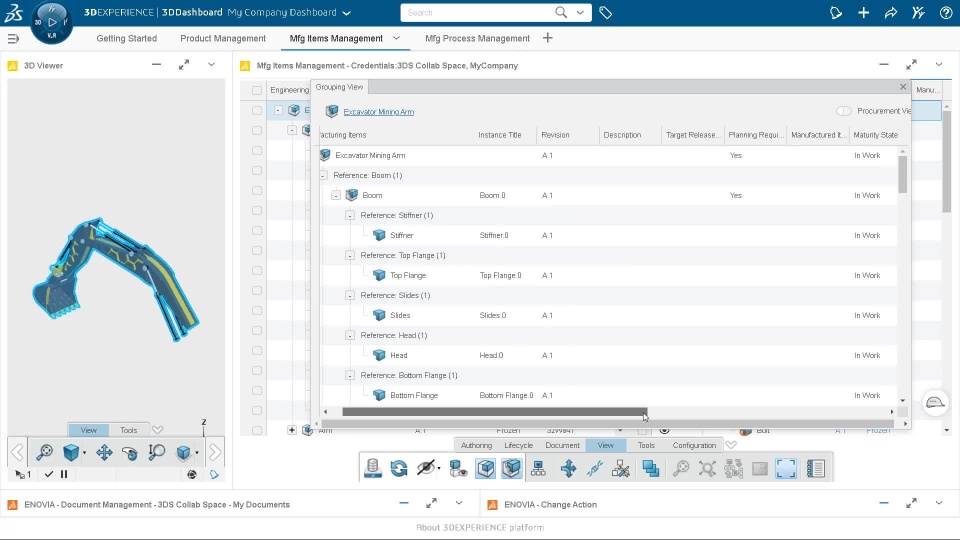Image resolution: width=960 pixels, height=540 pixels.
Task: Click the Grouping View horizontal scrollbar thumb
Action: (495, 412)
